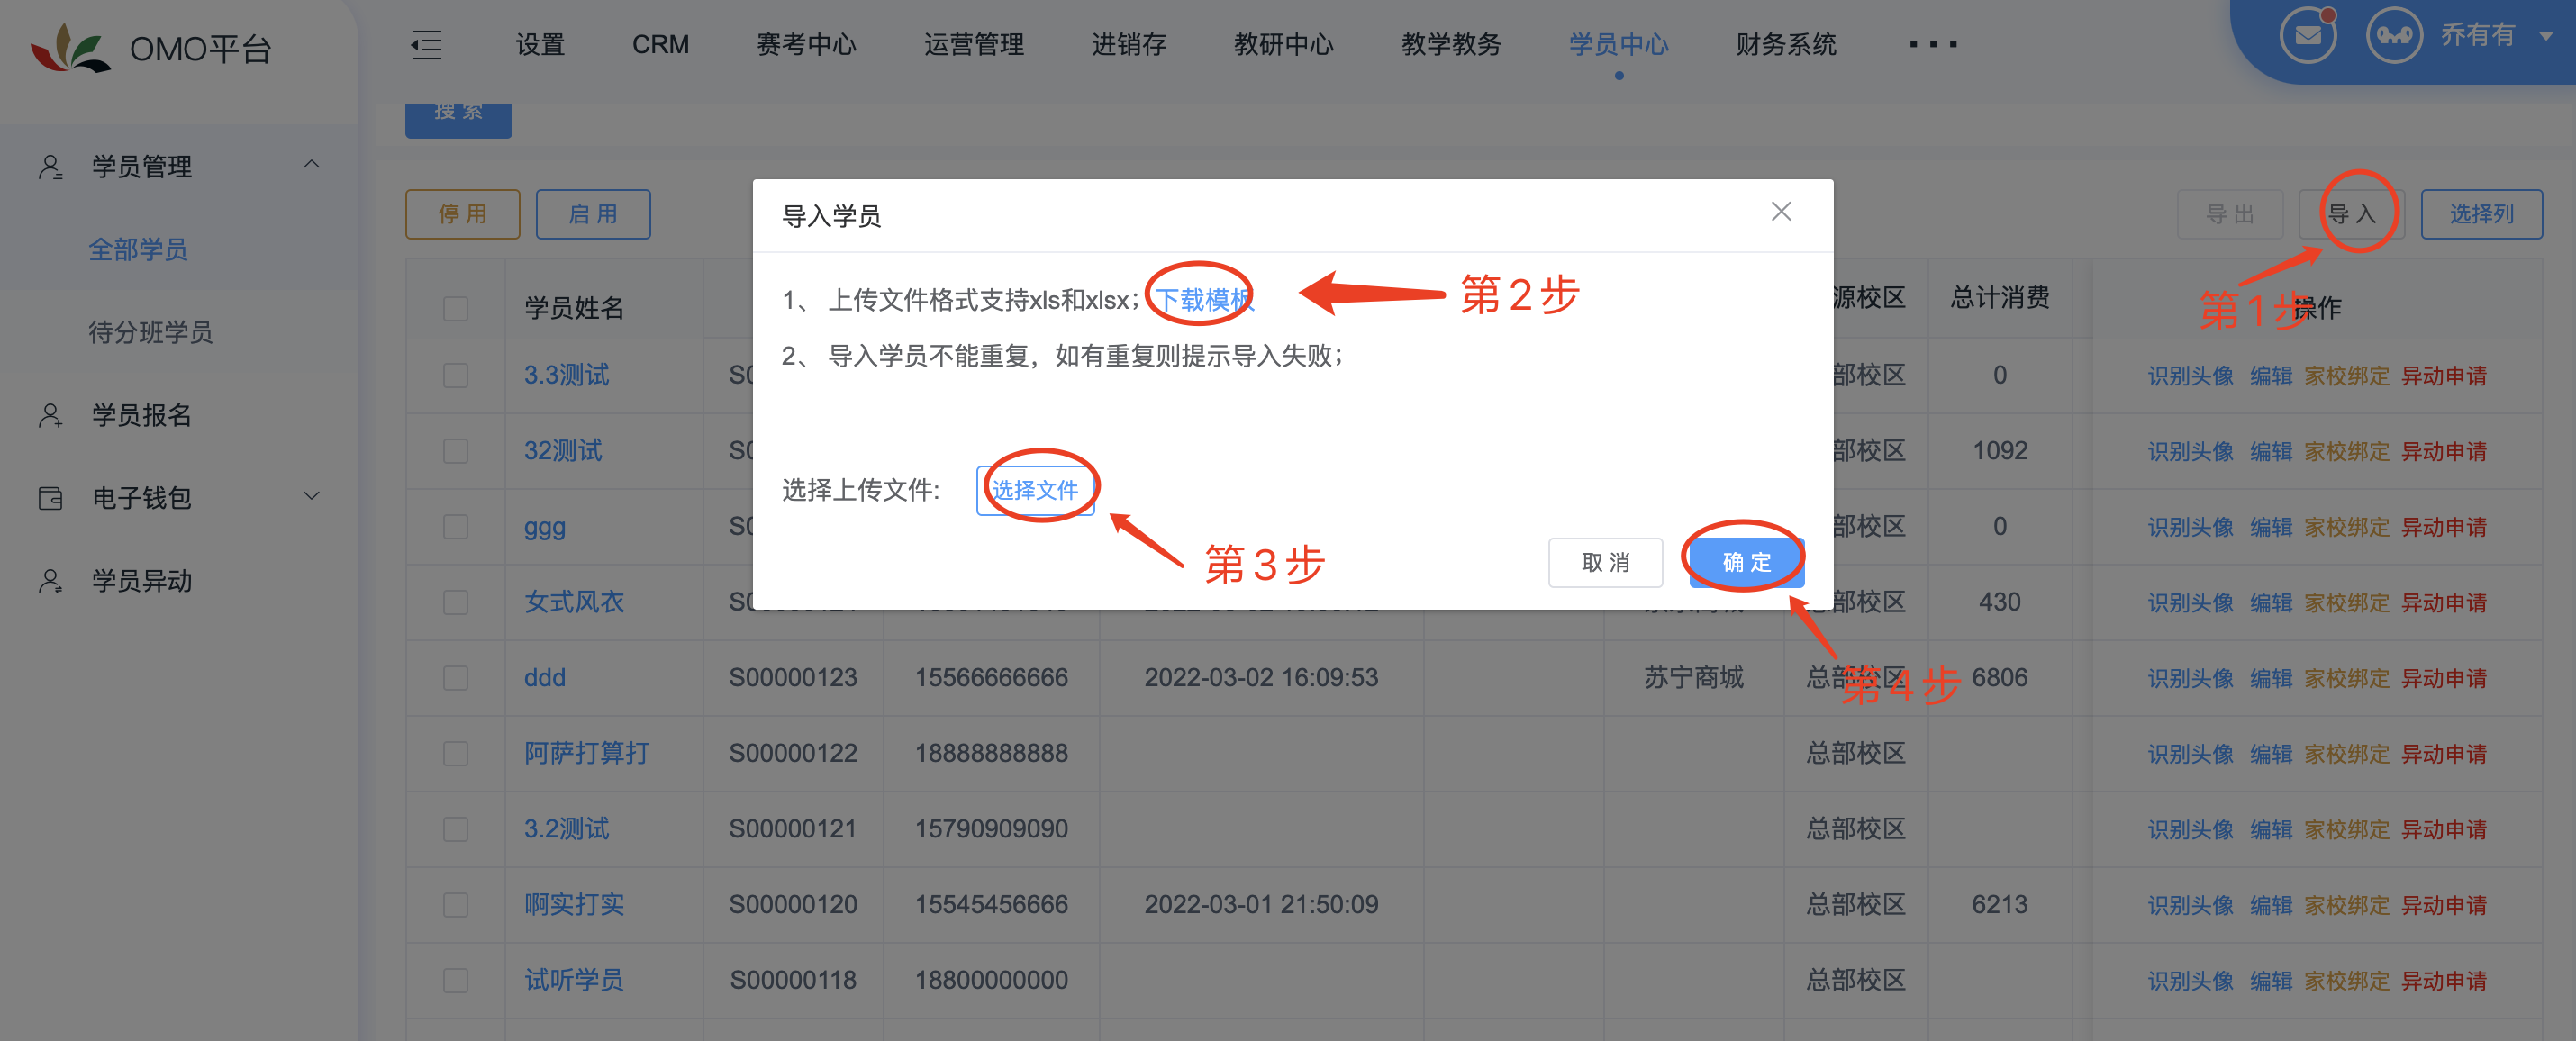Click 识别头像 for the 阿萨打算打 row

point(2191,754)
